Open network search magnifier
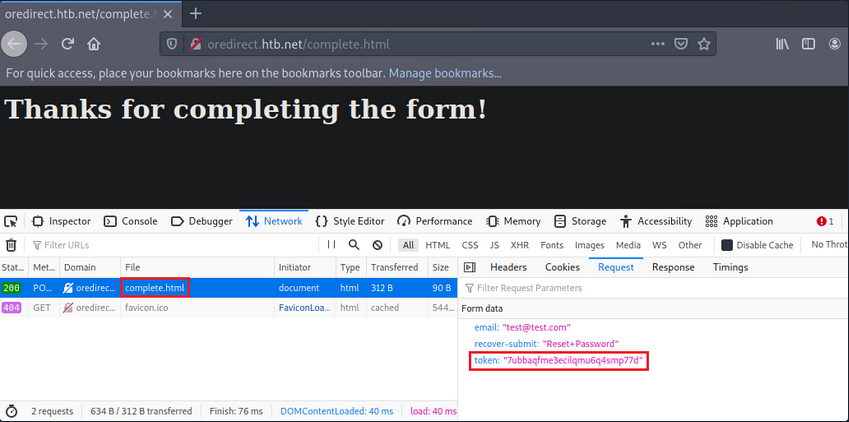This screenshot has height=422, width=849. (x=354, y=245)
